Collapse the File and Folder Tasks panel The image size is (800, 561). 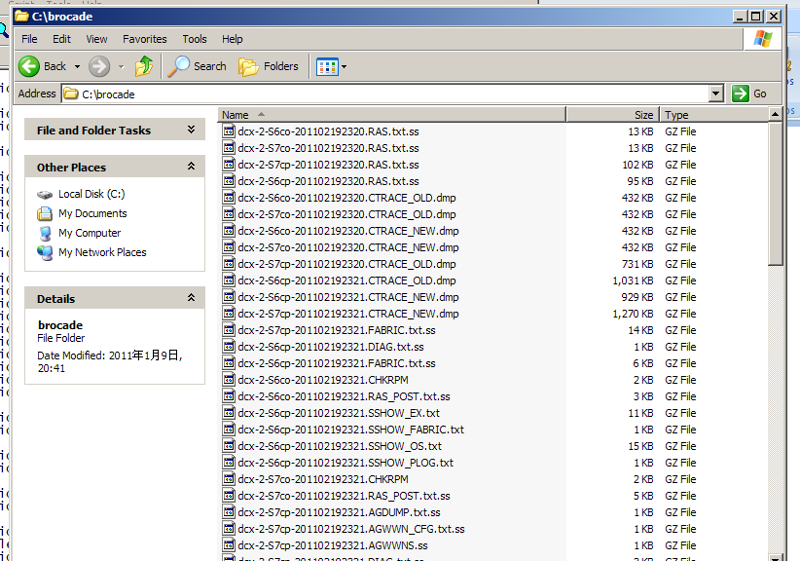coord(191,130)
